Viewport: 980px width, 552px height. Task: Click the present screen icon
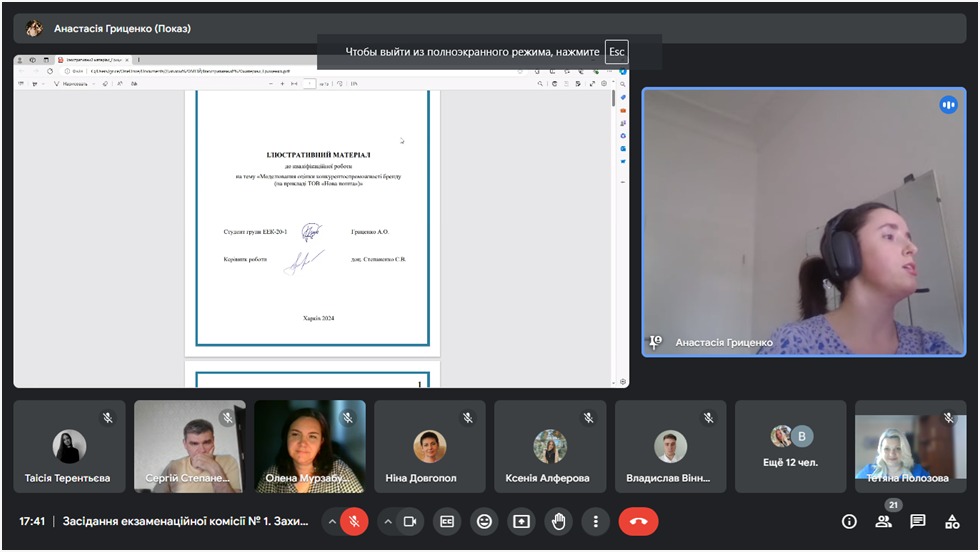[x=521, y=521]
